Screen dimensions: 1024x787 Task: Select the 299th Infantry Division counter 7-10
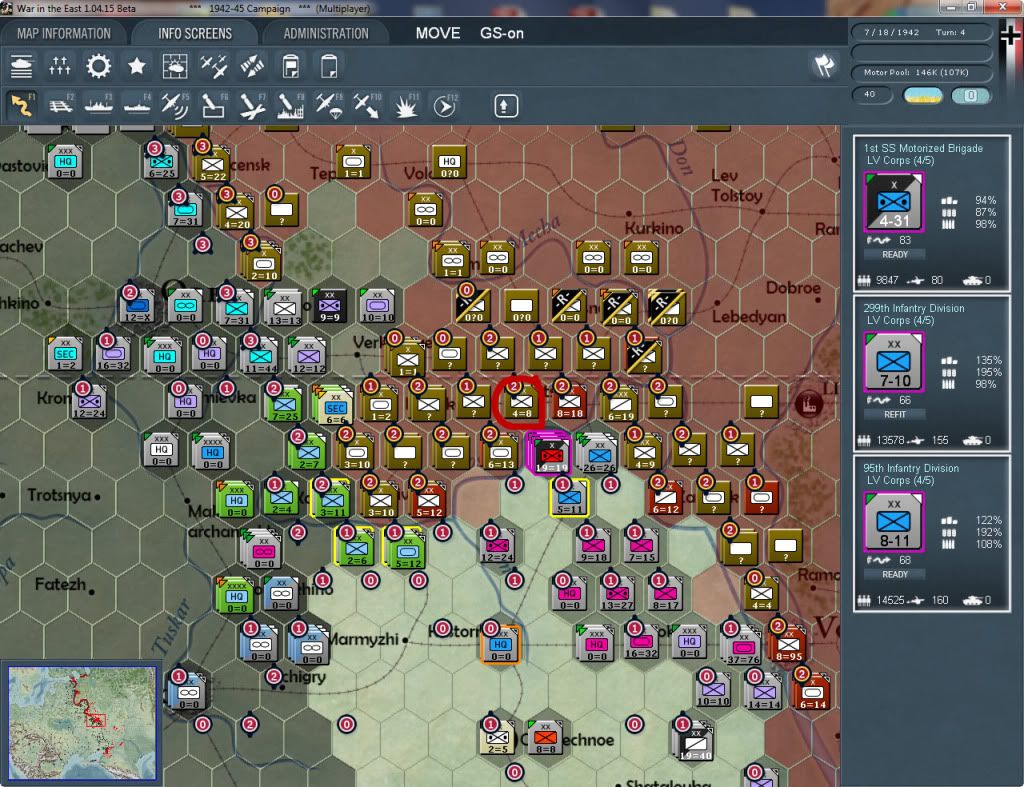coord(893,362)
